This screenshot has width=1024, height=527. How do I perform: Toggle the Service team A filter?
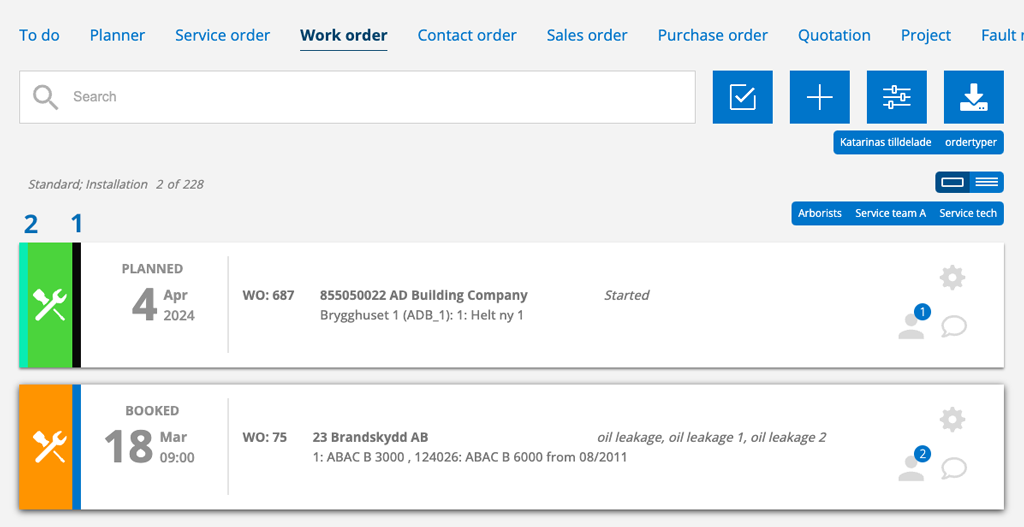click(891, 214)
